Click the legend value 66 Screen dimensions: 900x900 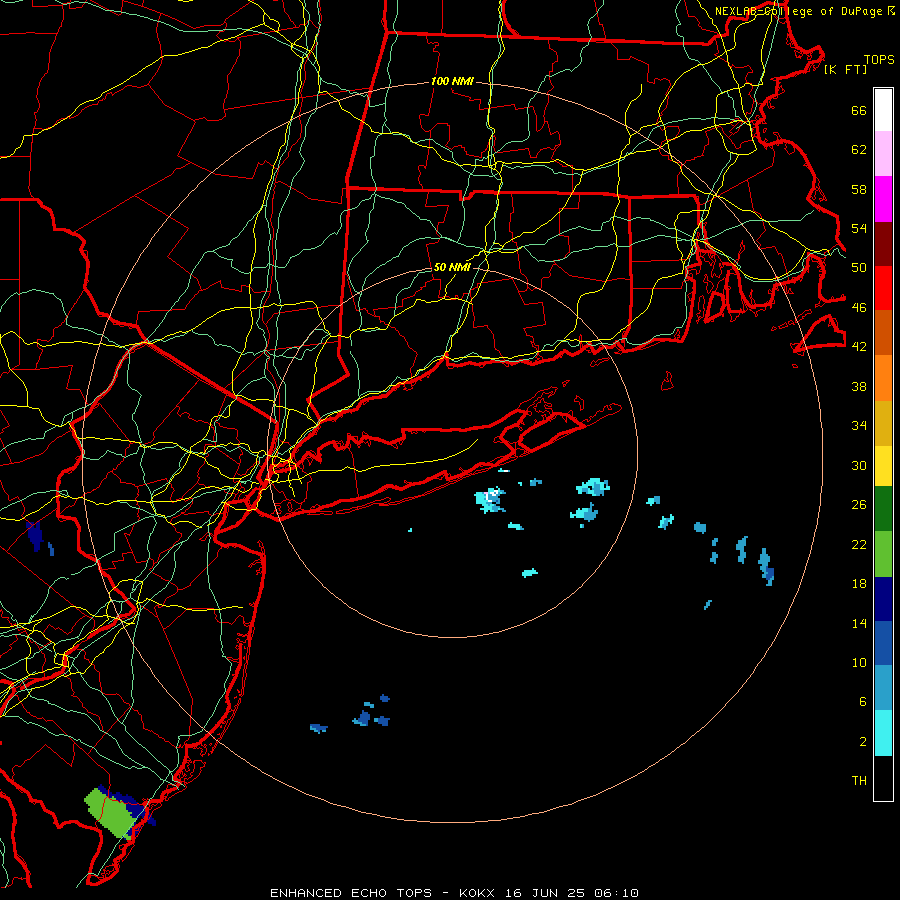coord(859,110)
